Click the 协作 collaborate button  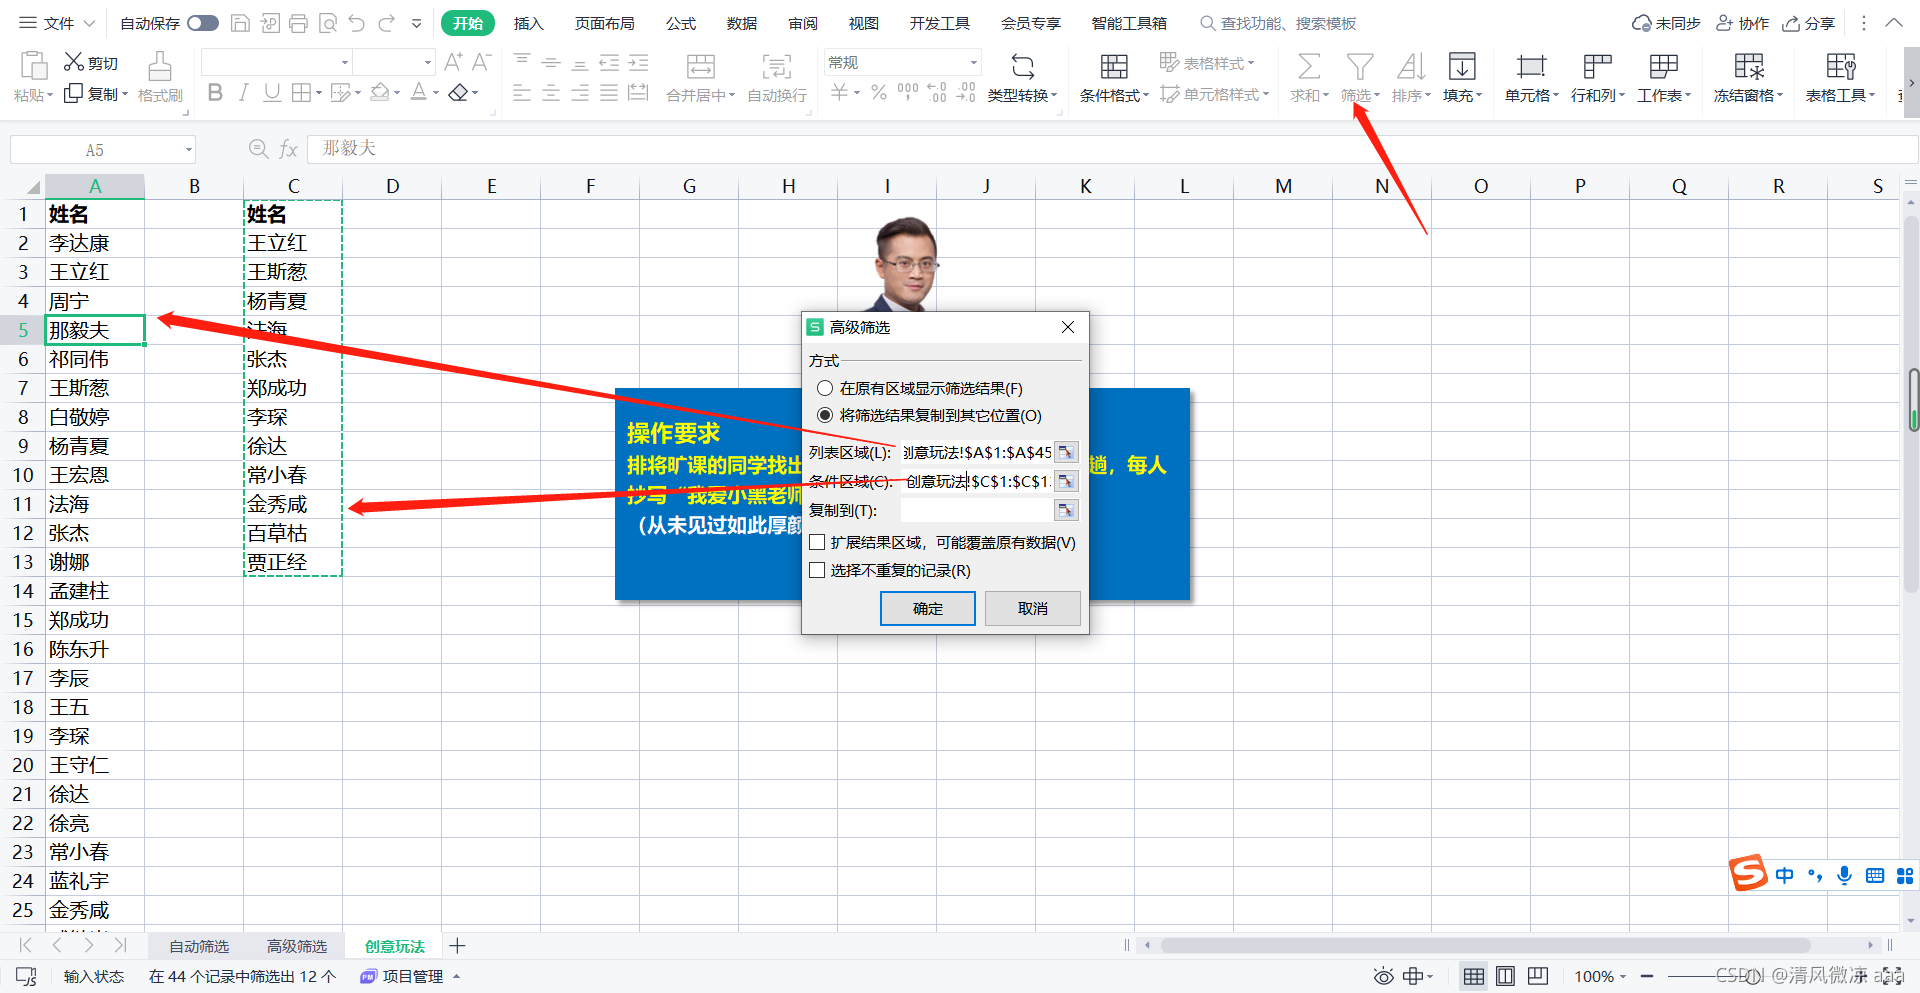pos(1743,23)
